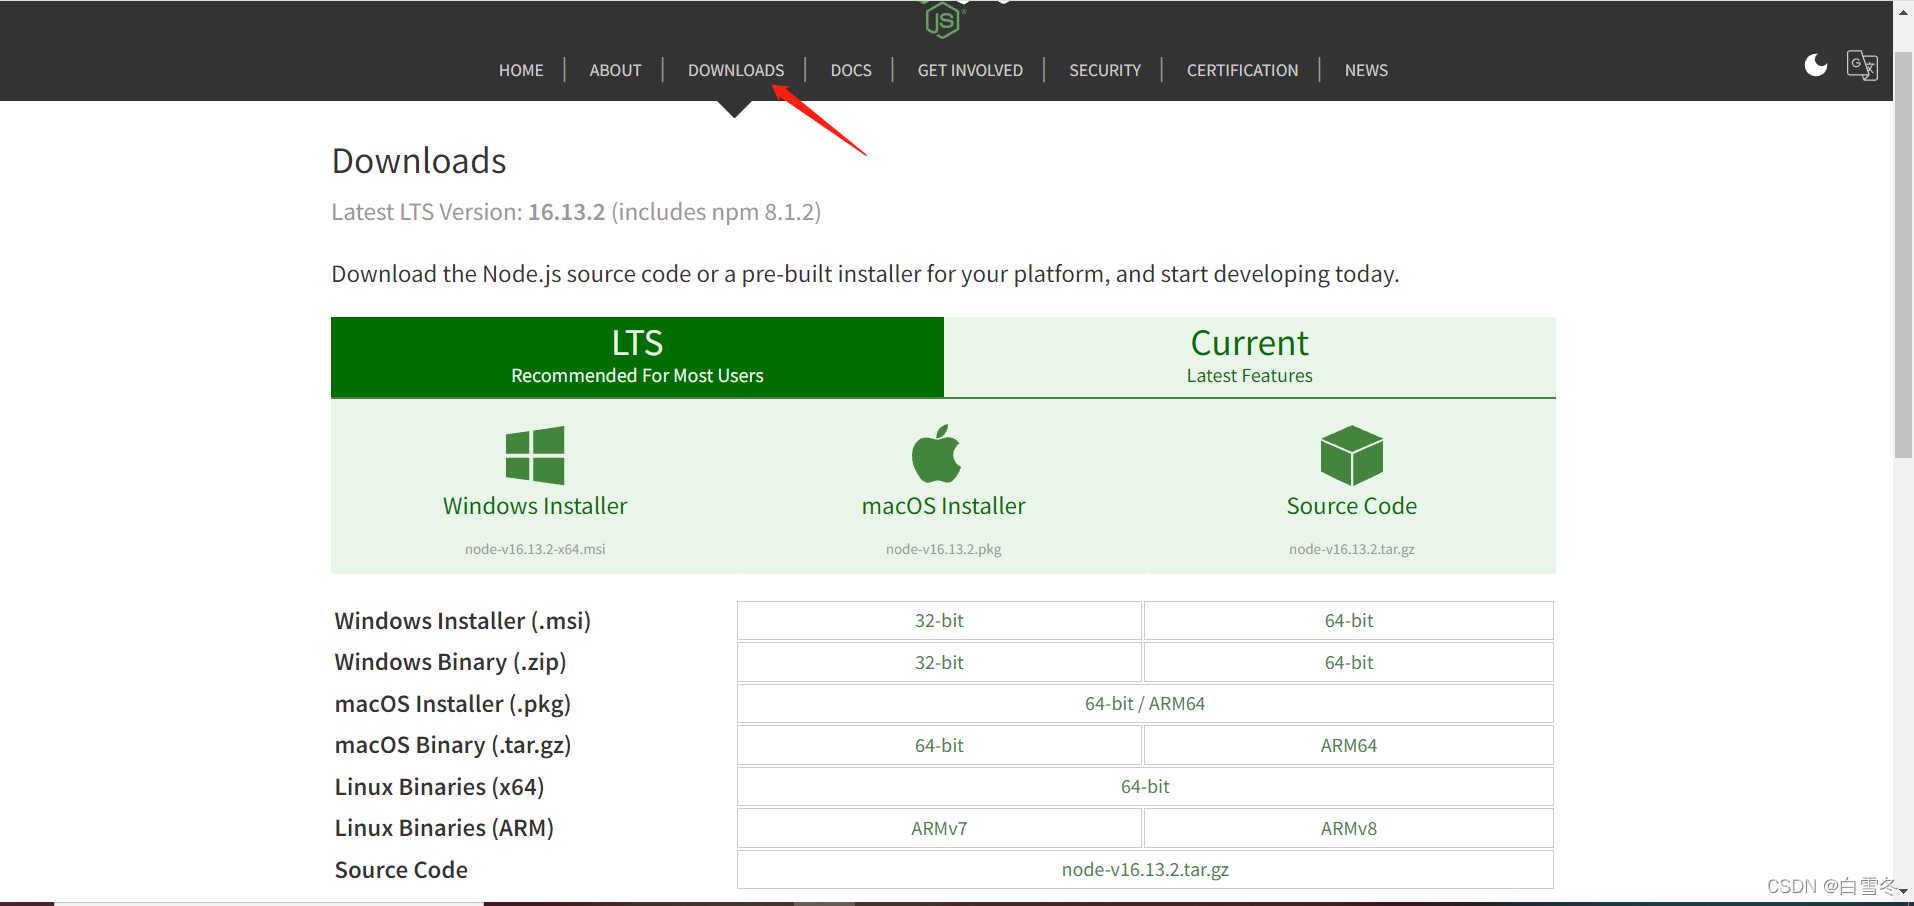Viewport: 1914px width, 906px height.
Task: Click node-v16.13.2.tar.gz under Source Code card
Action: 1352,549
